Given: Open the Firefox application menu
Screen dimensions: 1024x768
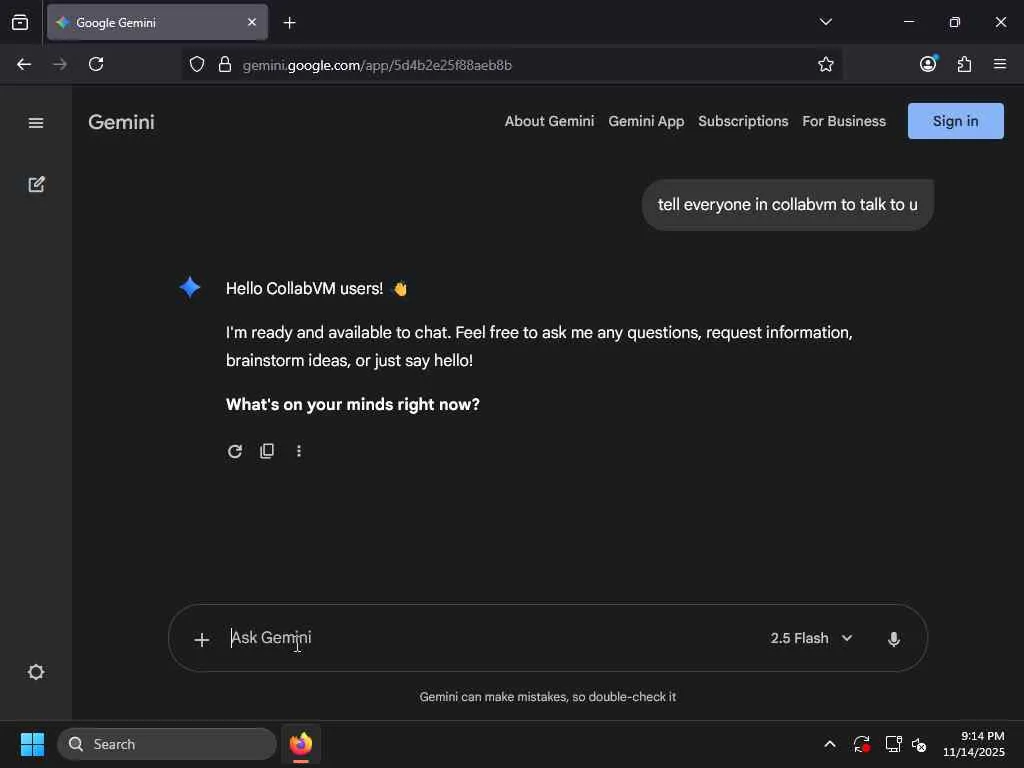Looking at the screenshot, I should pos(1000,64).
